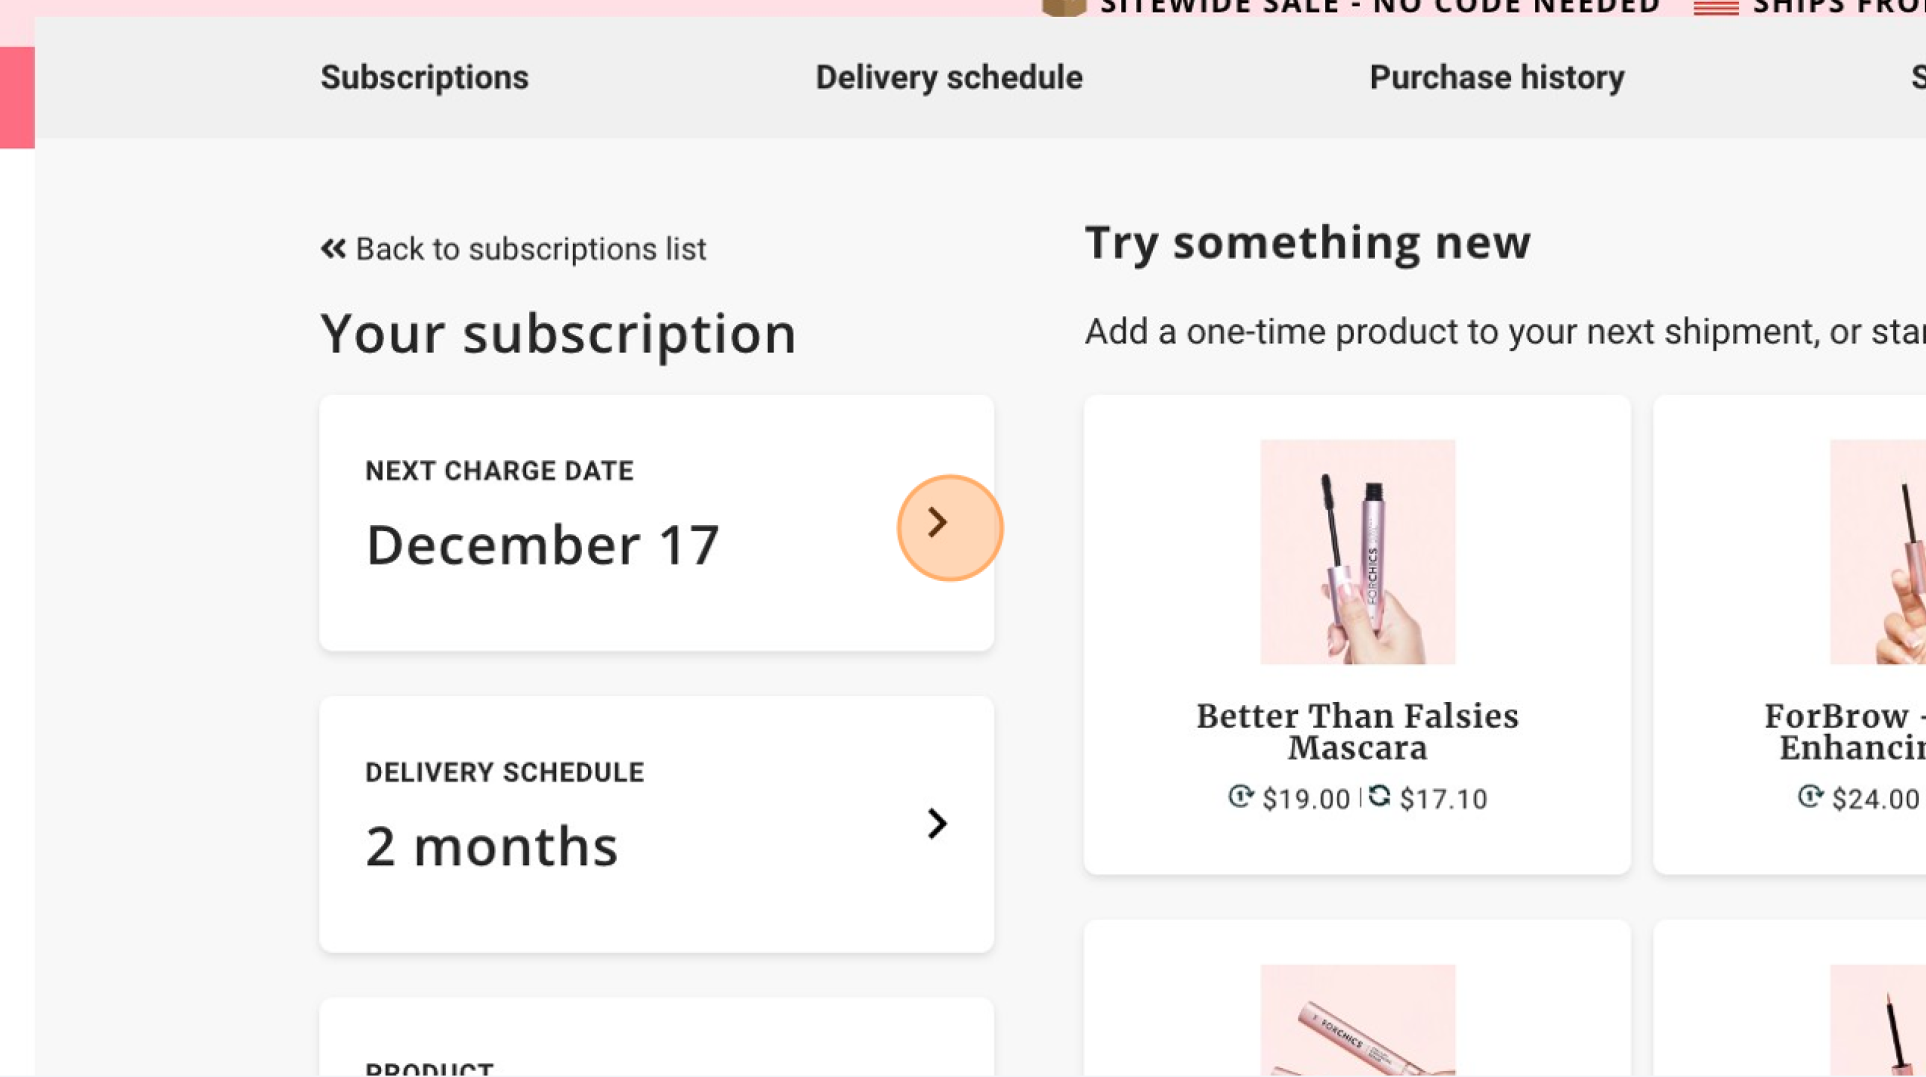Go to Purchase history tab
Viewport: 1926px width, 1077px height.
[1496, 77]
